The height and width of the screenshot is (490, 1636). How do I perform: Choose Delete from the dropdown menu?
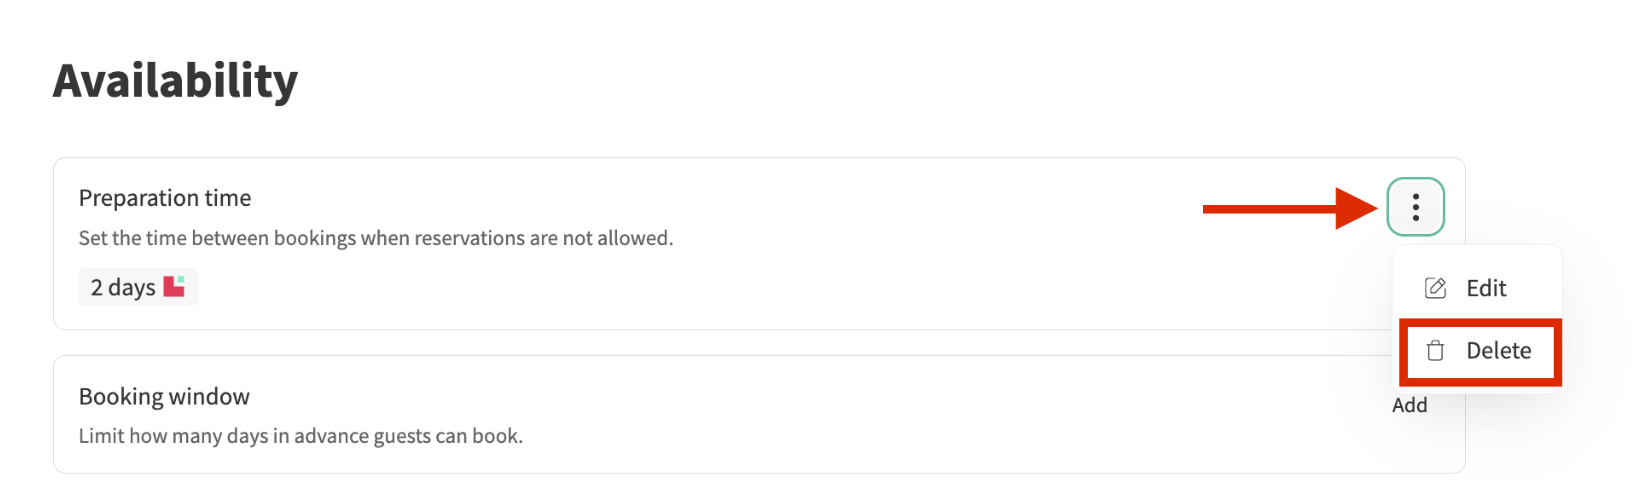coord(1480,351)
